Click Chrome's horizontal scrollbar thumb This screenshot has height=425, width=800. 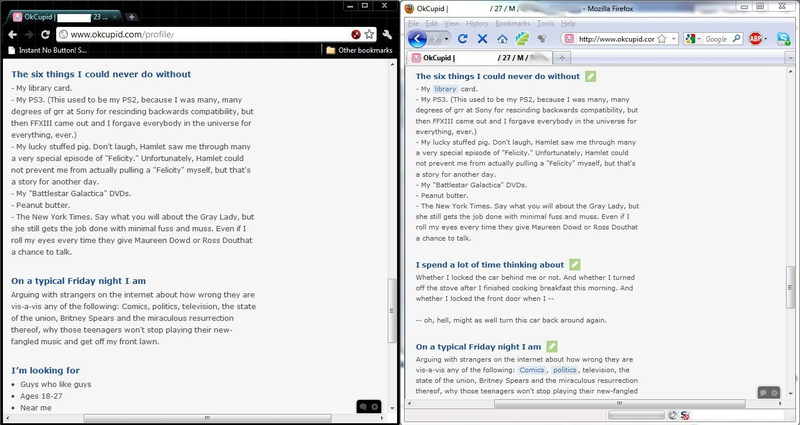(x=208, y=418)
